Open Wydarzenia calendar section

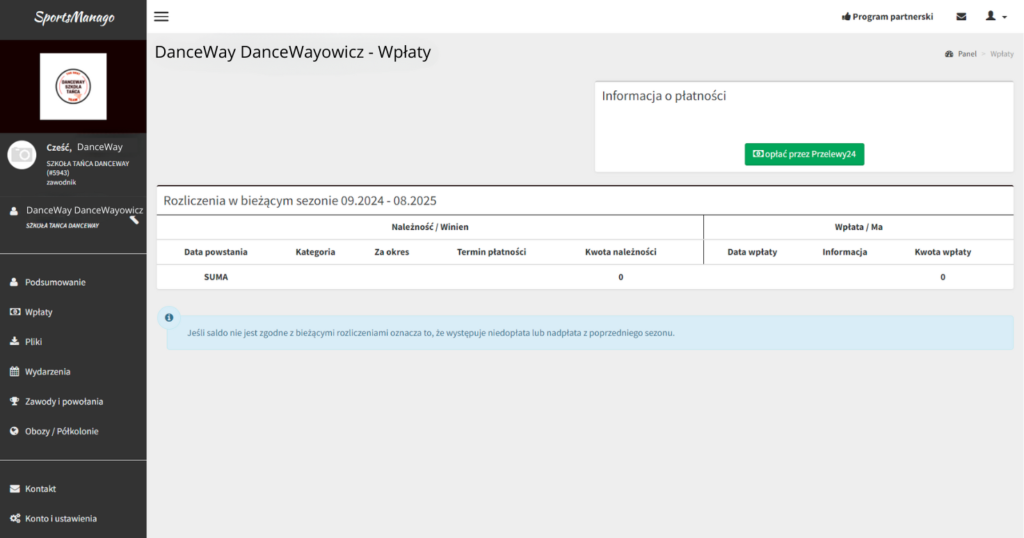coord(47,372)
